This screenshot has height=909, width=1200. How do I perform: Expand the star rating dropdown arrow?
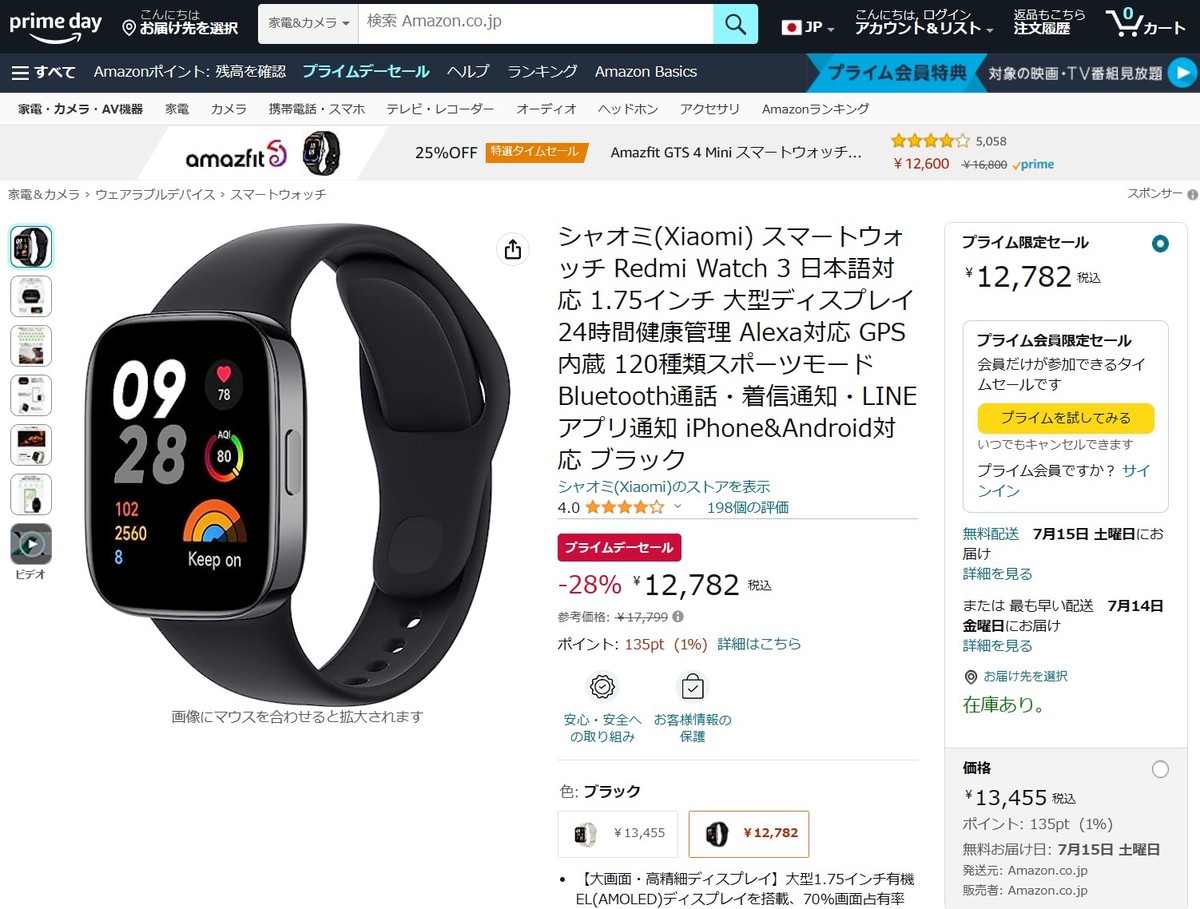[x=677, y=507]
